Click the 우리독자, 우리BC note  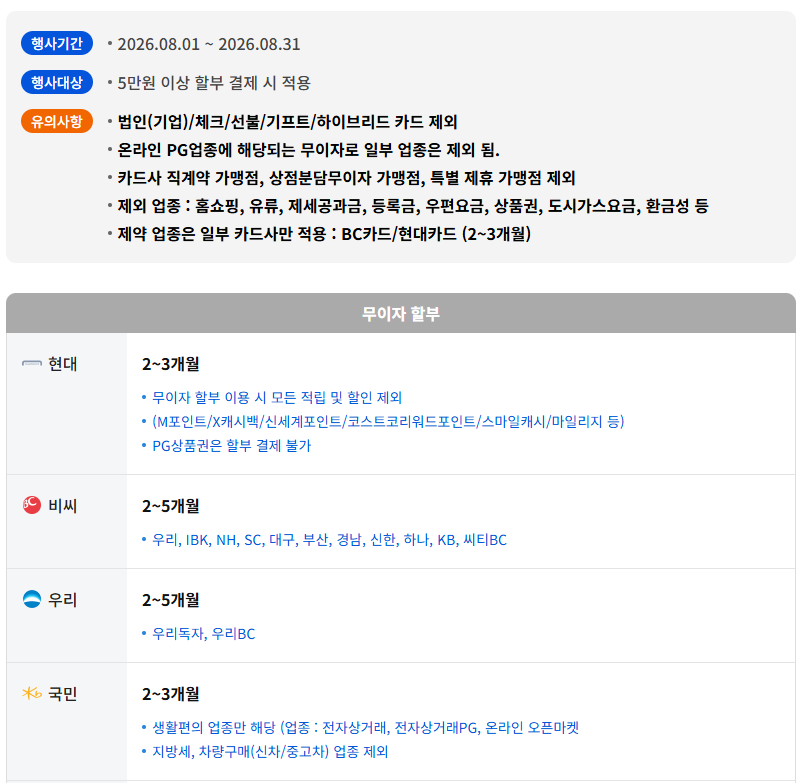tap(203, 633)
